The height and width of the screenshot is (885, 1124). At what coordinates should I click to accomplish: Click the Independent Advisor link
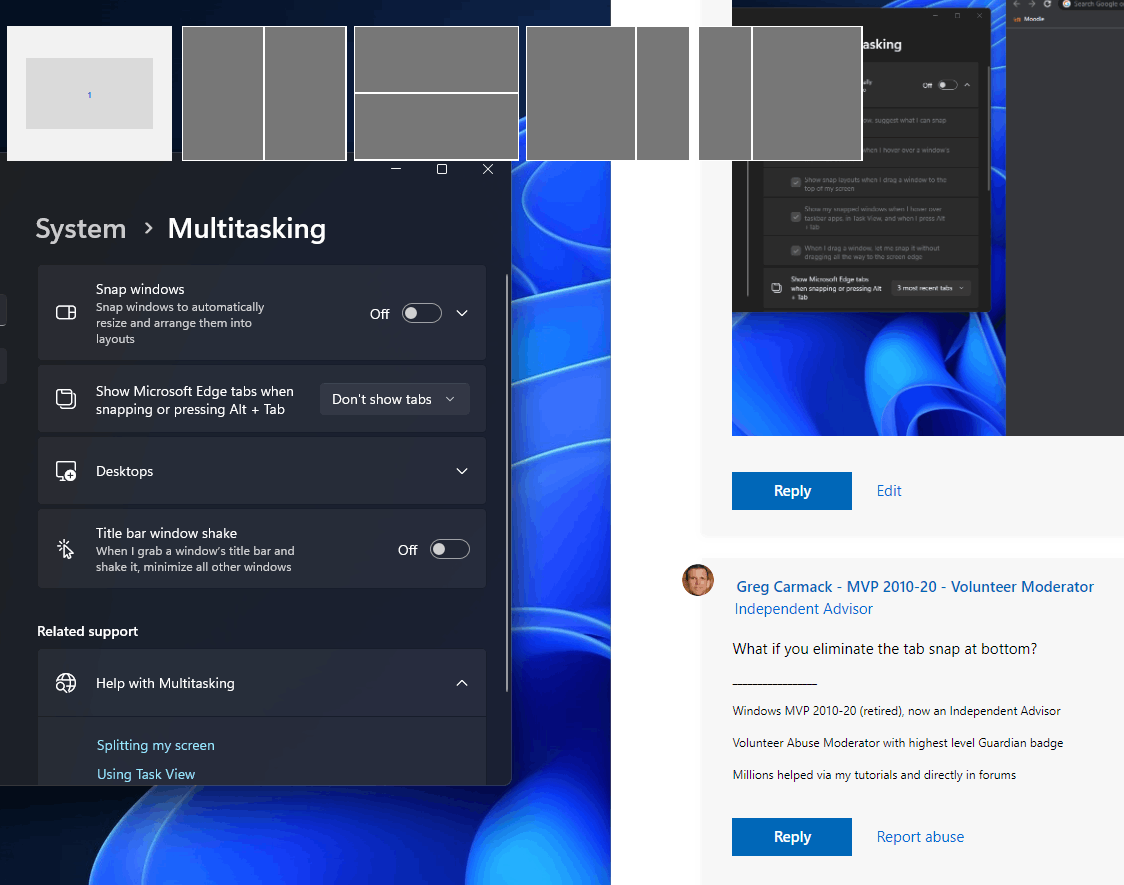[x=804, y=609]
